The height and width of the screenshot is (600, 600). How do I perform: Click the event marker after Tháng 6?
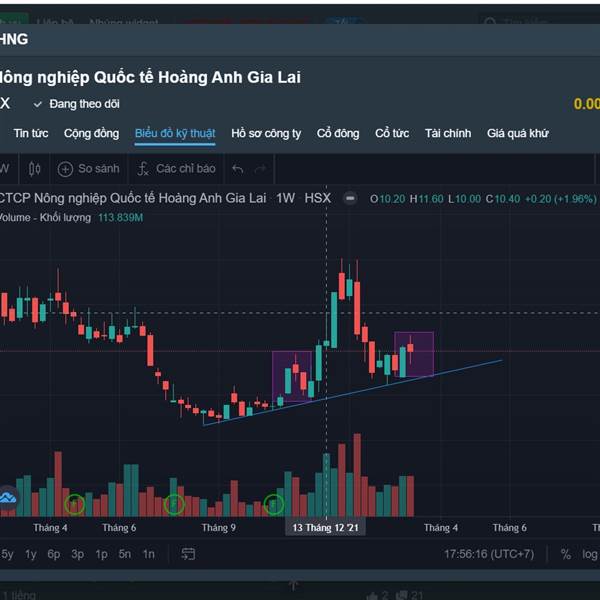(x=174, y=504)
